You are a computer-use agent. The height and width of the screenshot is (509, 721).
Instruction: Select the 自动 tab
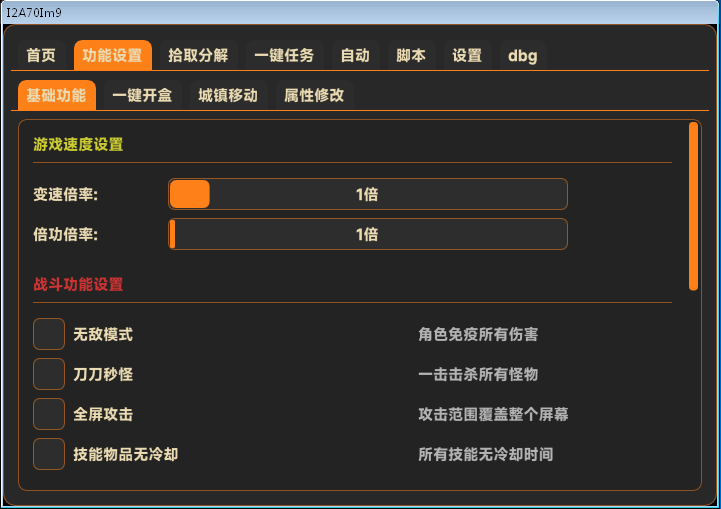[355, 55]
